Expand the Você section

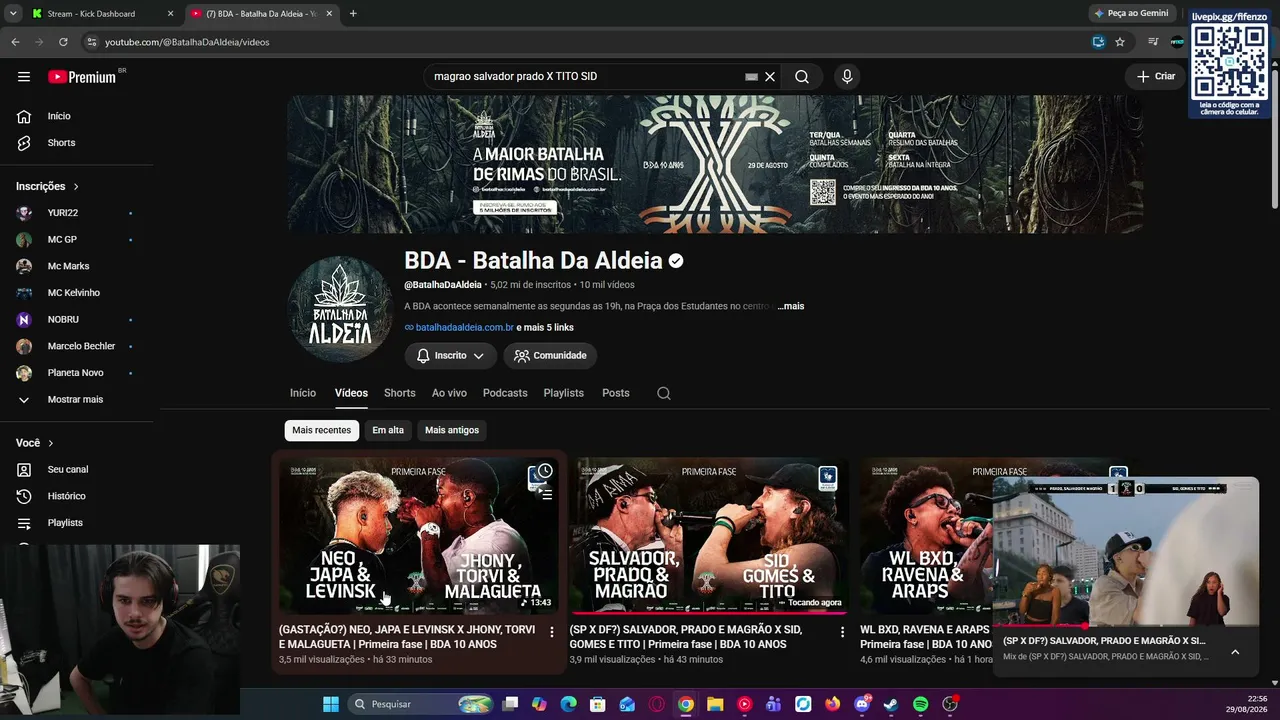coord(35,443)
